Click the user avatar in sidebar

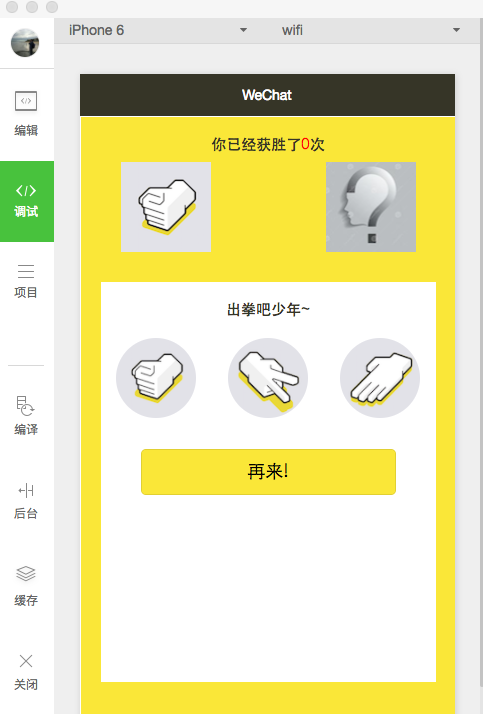pyautogui.click(x=25, y=43)
